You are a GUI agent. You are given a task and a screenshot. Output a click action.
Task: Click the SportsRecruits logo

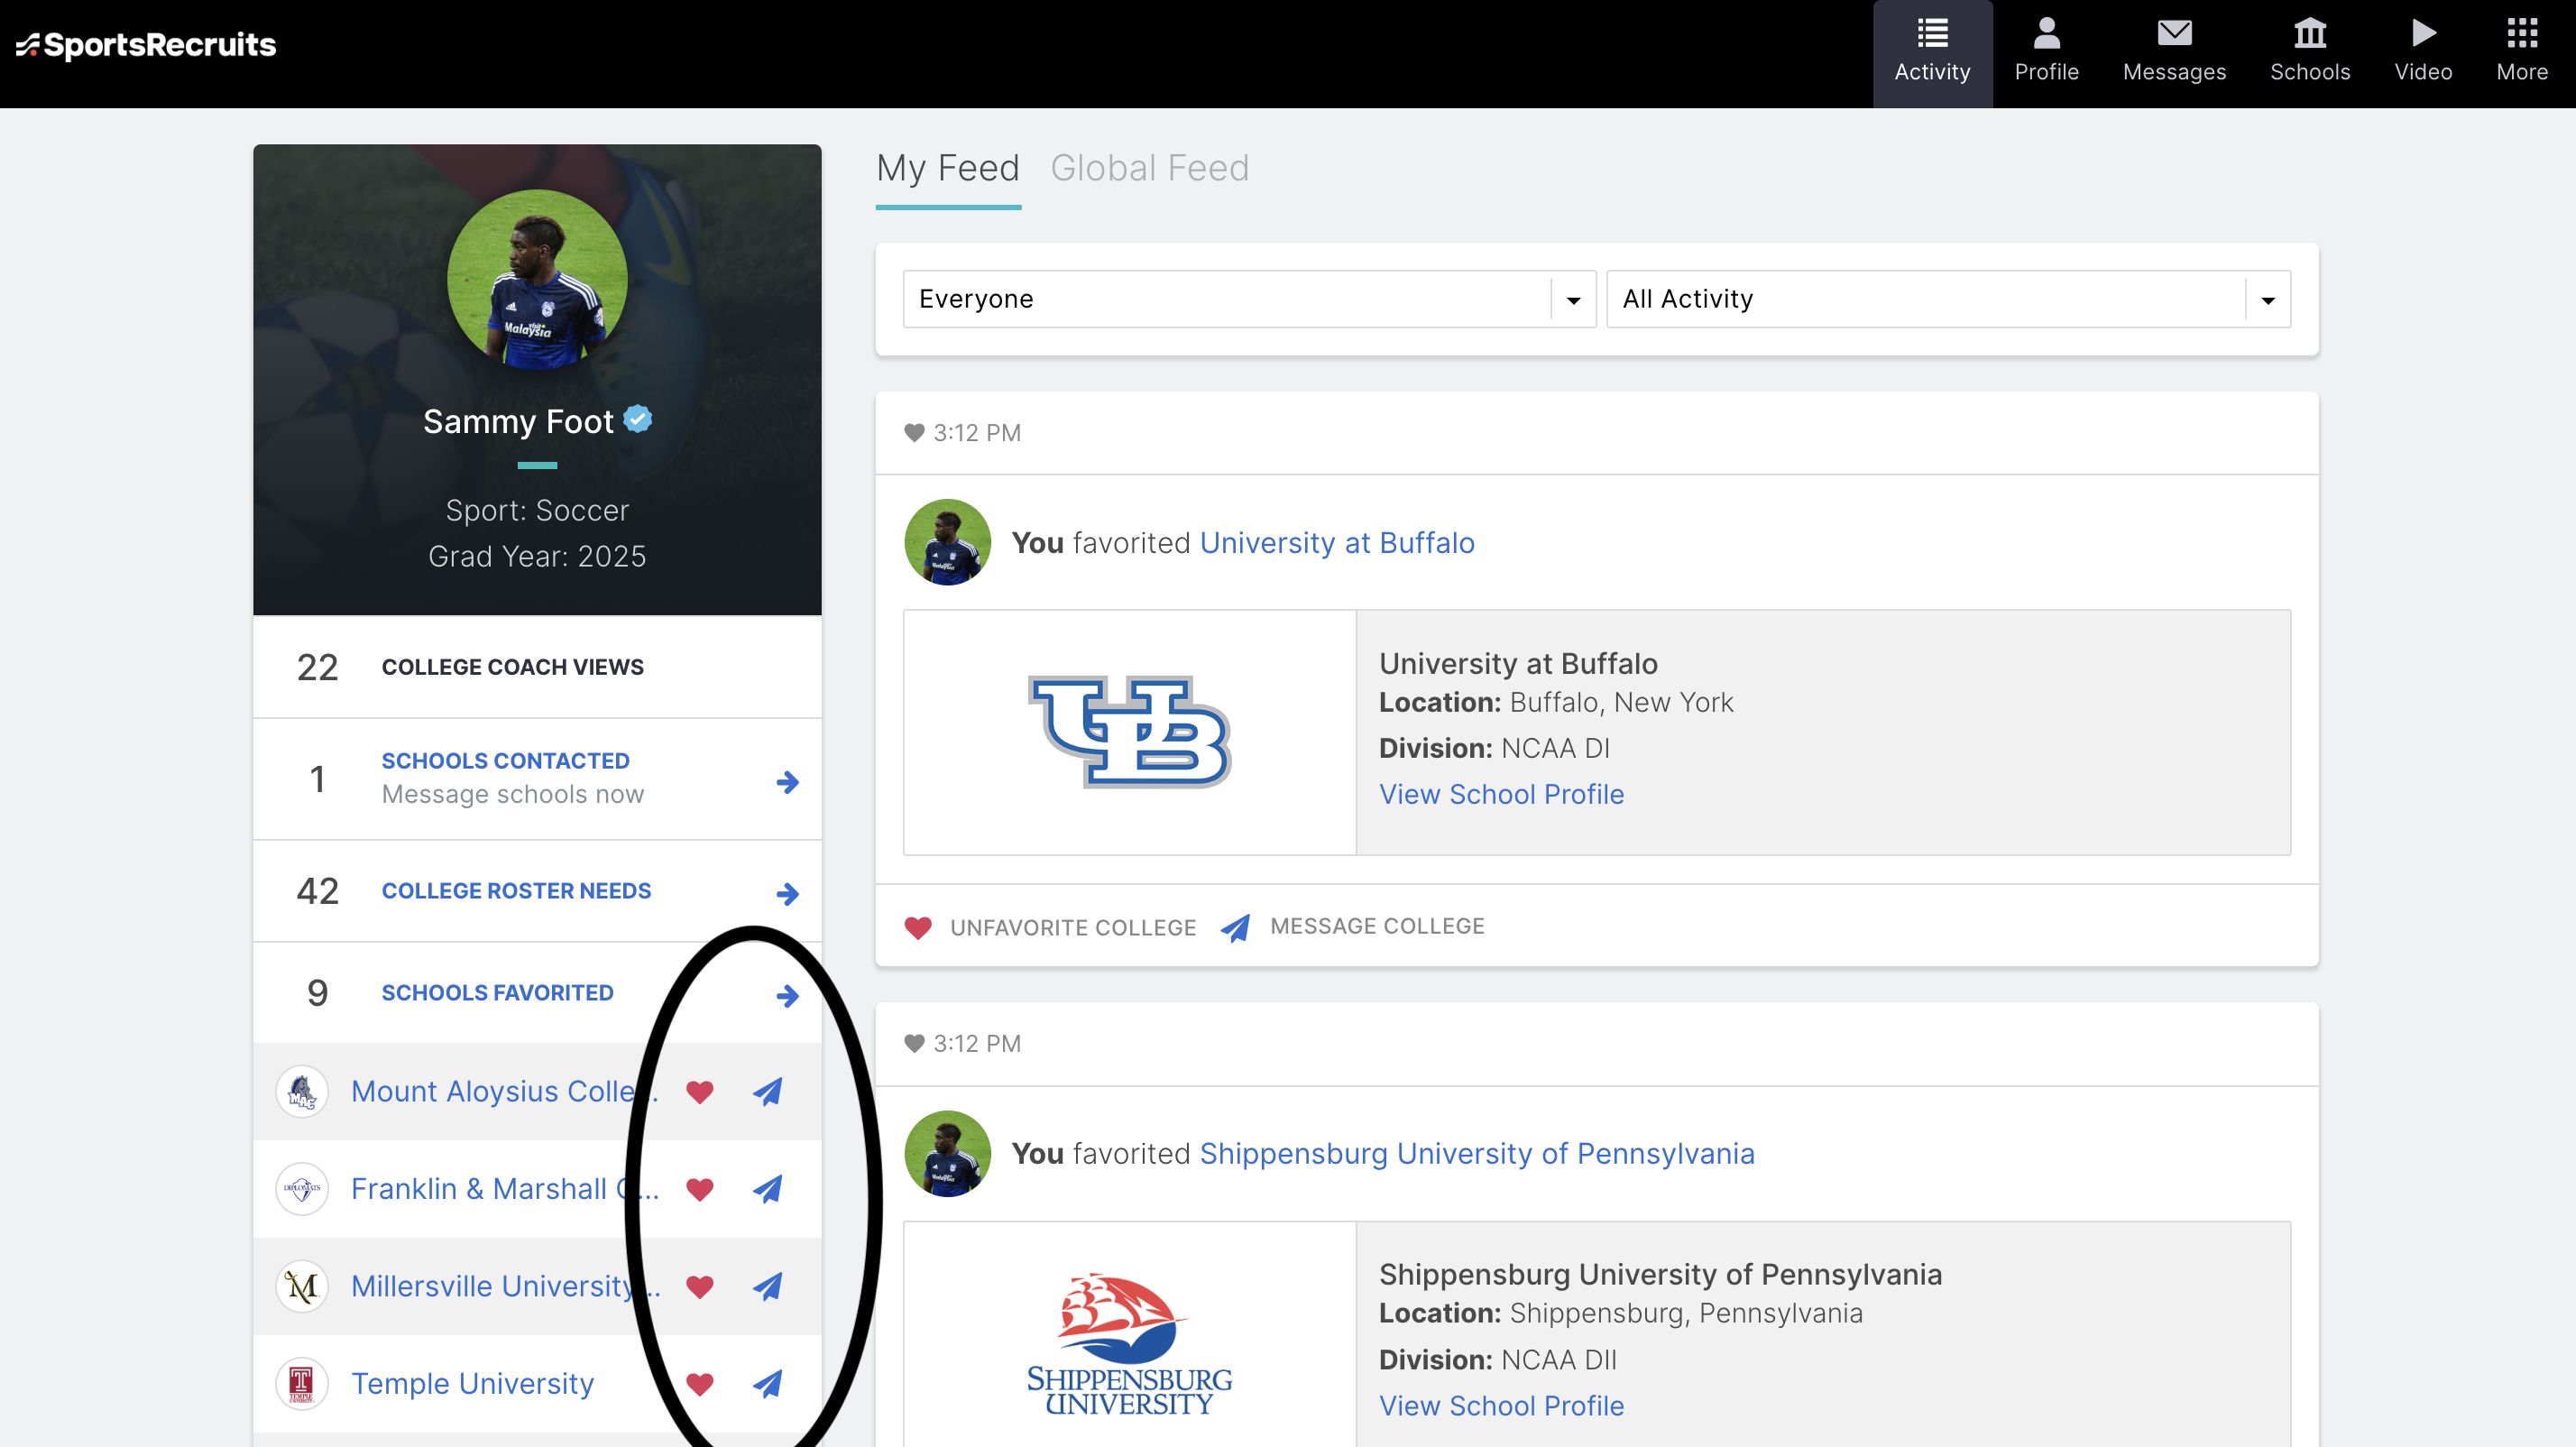coord(146,45)
